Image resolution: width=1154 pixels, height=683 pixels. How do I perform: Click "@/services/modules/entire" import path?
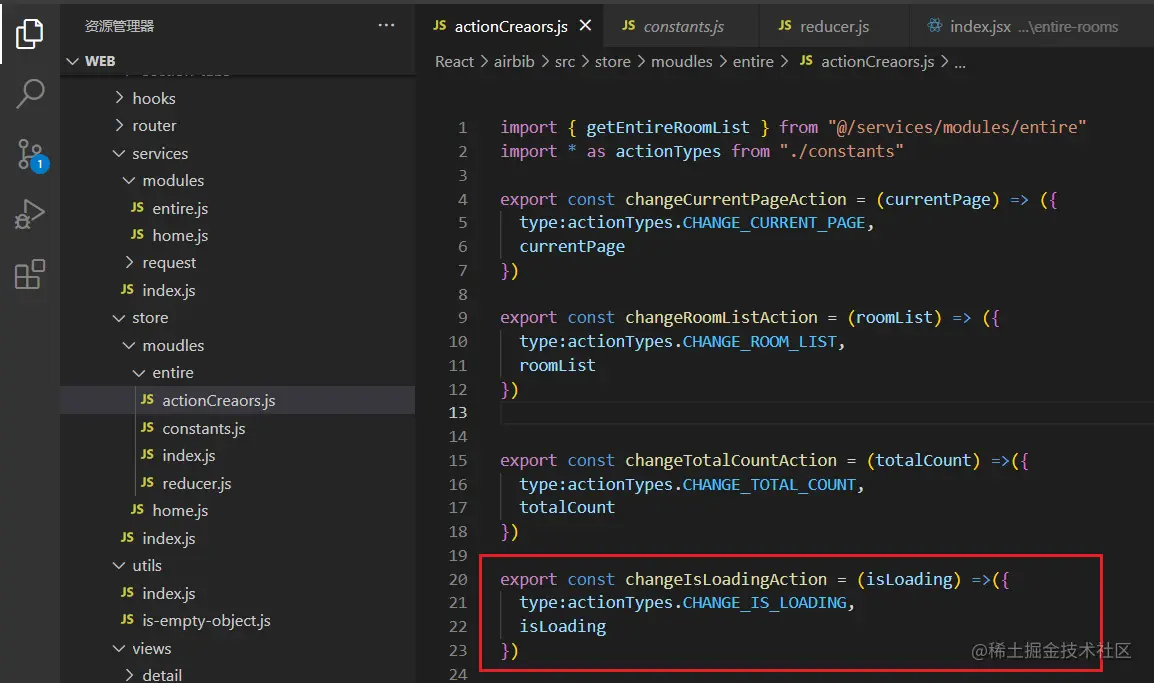coord(957,127)
